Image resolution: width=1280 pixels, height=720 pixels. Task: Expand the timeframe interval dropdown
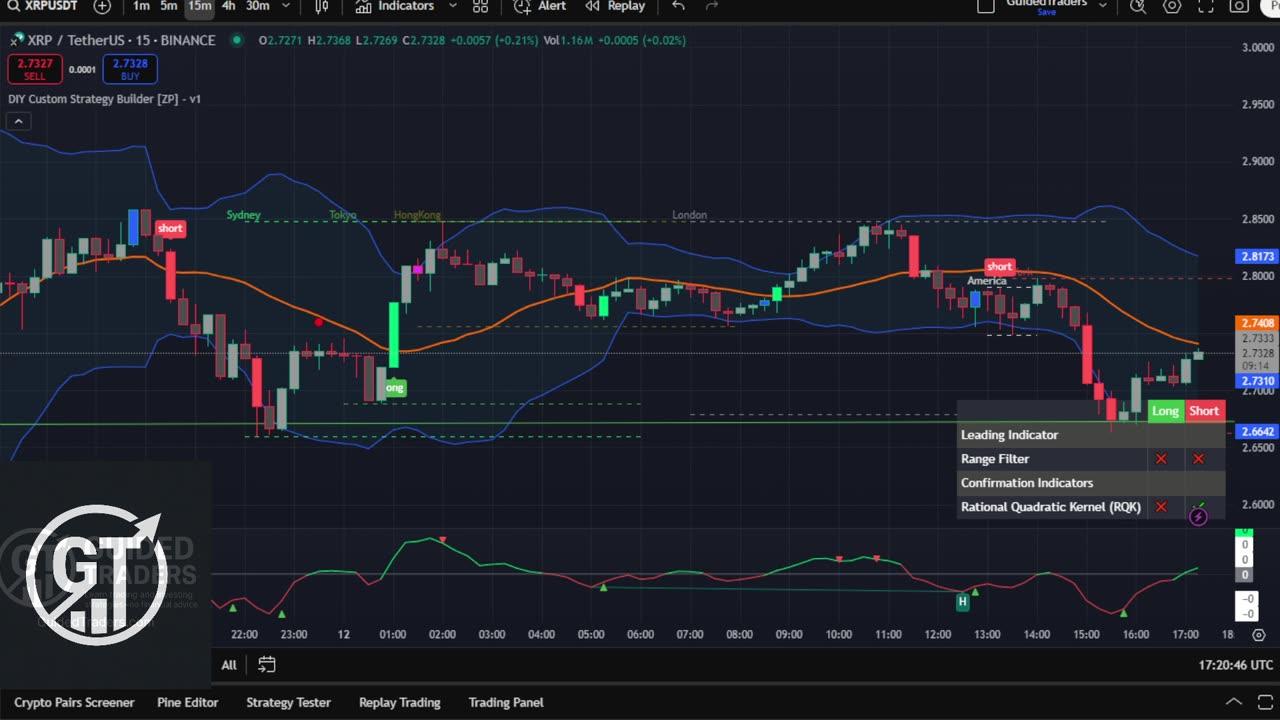[x=286, y=6]
